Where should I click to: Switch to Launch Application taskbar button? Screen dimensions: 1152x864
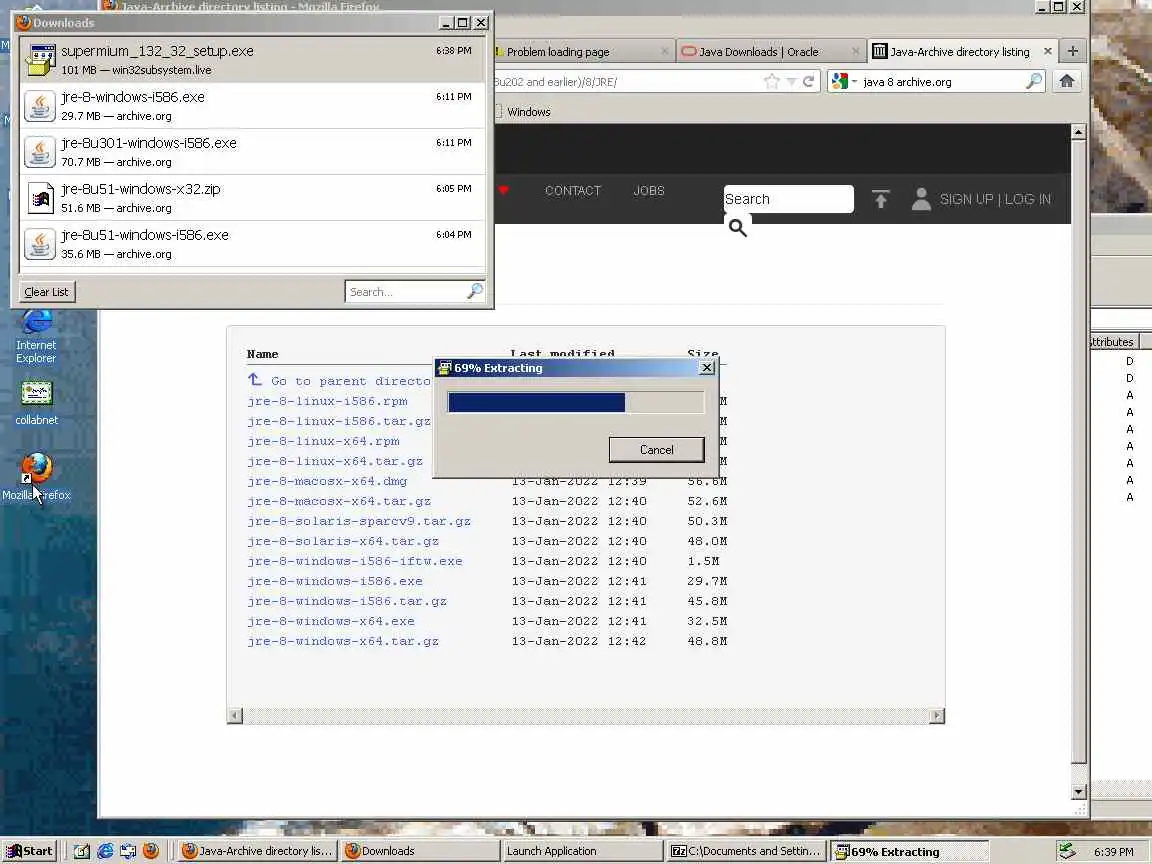pyautogui.click(x=582, y=851)
